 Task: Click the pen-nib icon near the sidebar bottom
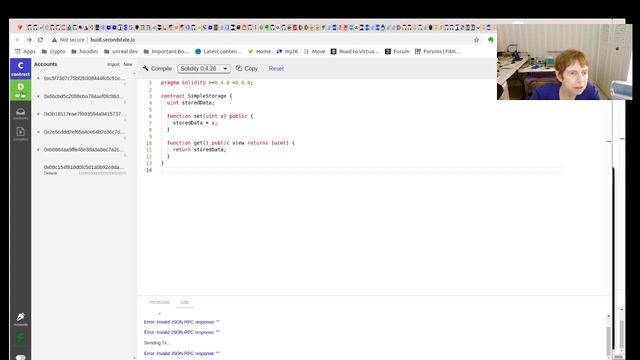pos(20,318)
